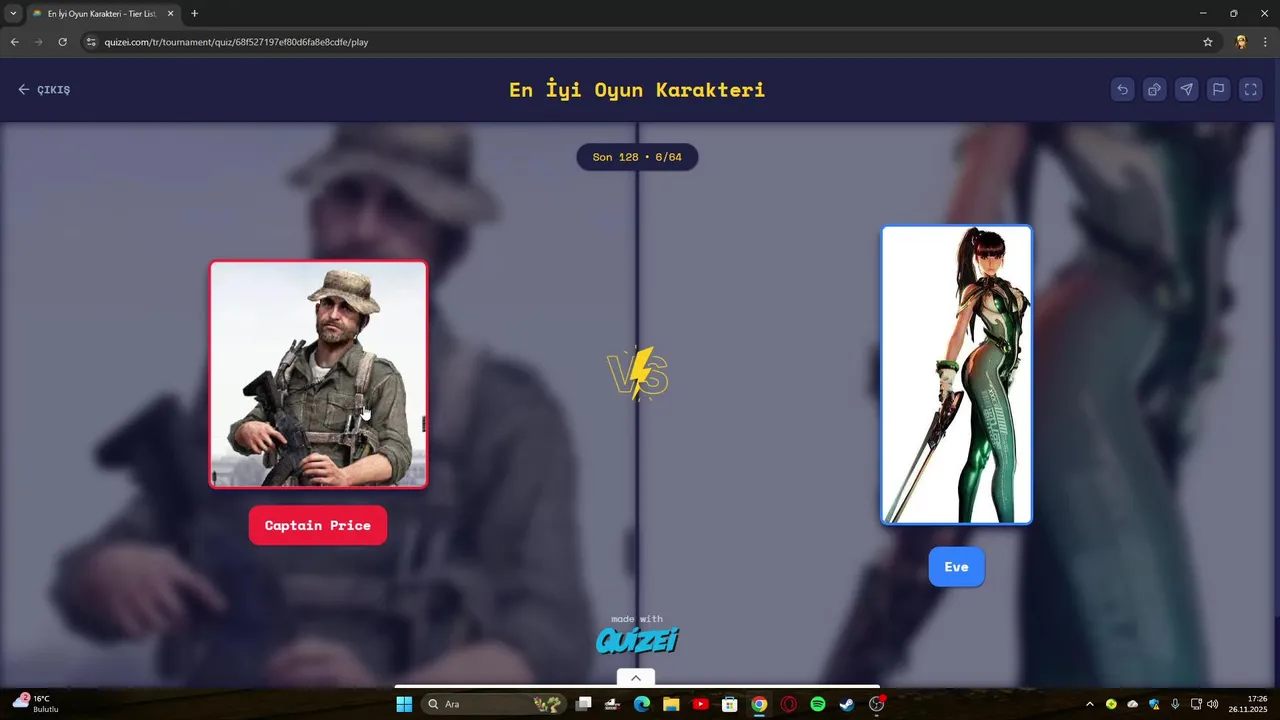Screen dimensions: 1280x720
Task: Vote for Eve button
Action: (x=956, y=567)
